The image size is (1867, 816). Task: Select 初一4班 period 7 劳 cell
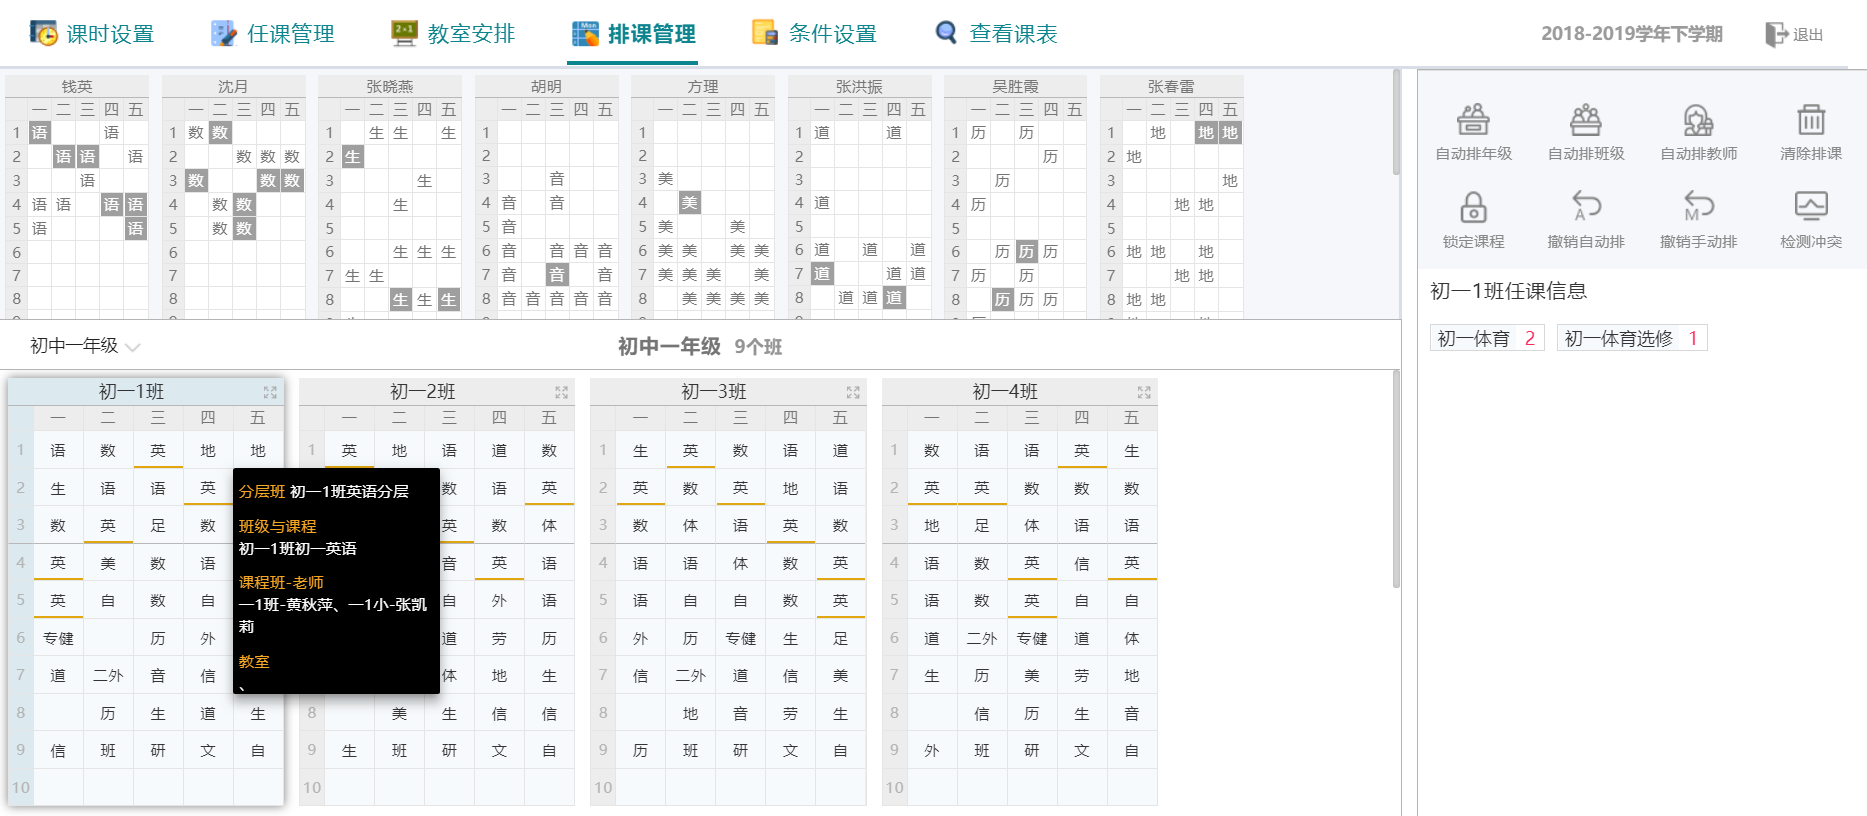click(x=1082, y=676)
